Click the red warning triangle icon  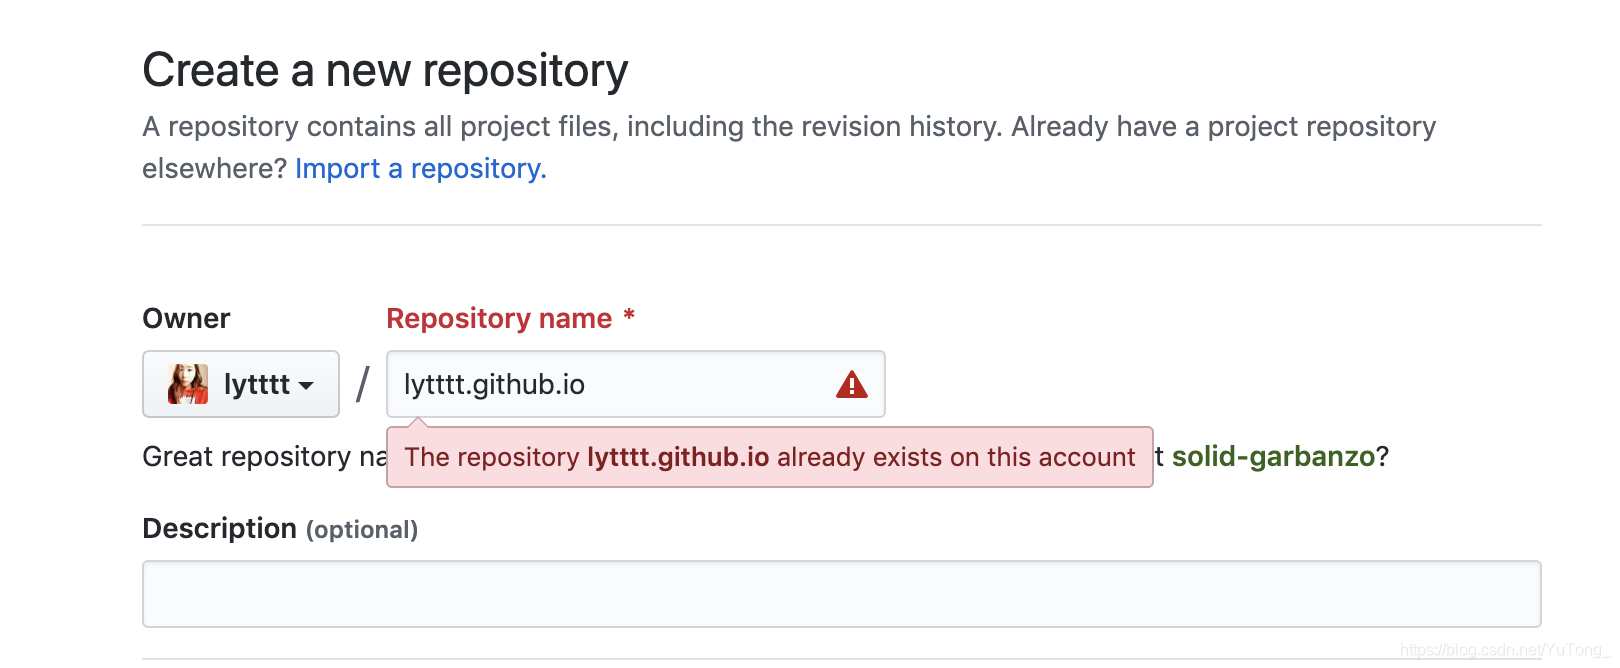coord(851,384)
